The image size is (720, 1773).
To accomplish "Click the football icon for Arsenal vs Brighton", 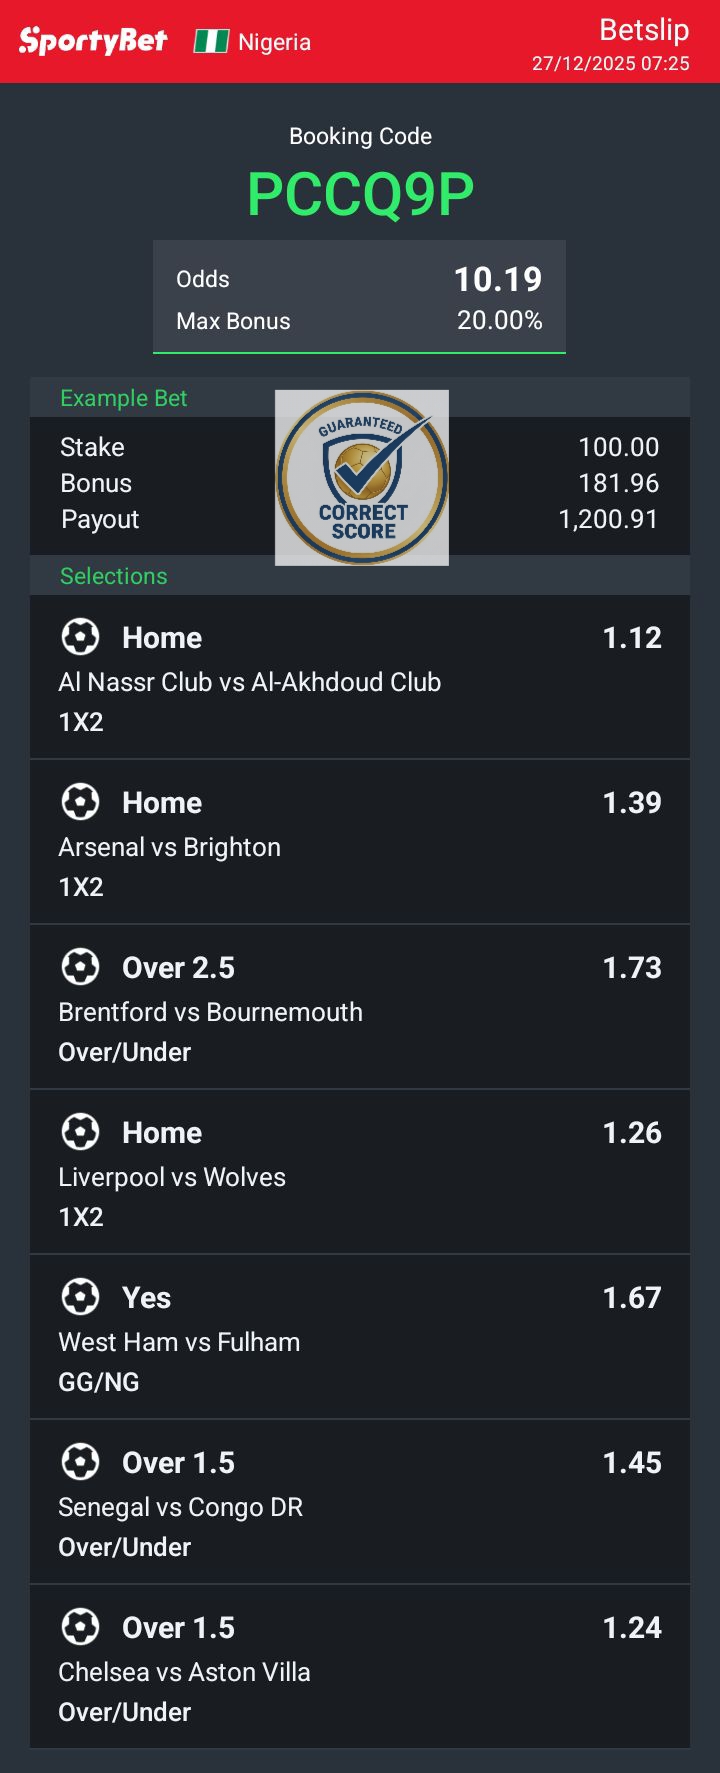I will click(x=80, y=802).
